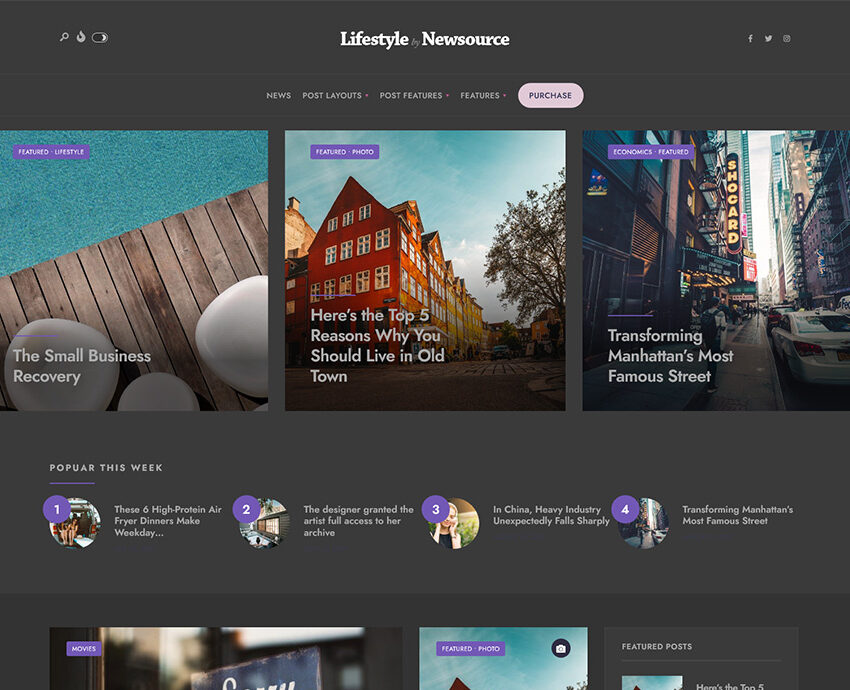
Task: Click the camera icon on photo post
Action: [560, 649]
